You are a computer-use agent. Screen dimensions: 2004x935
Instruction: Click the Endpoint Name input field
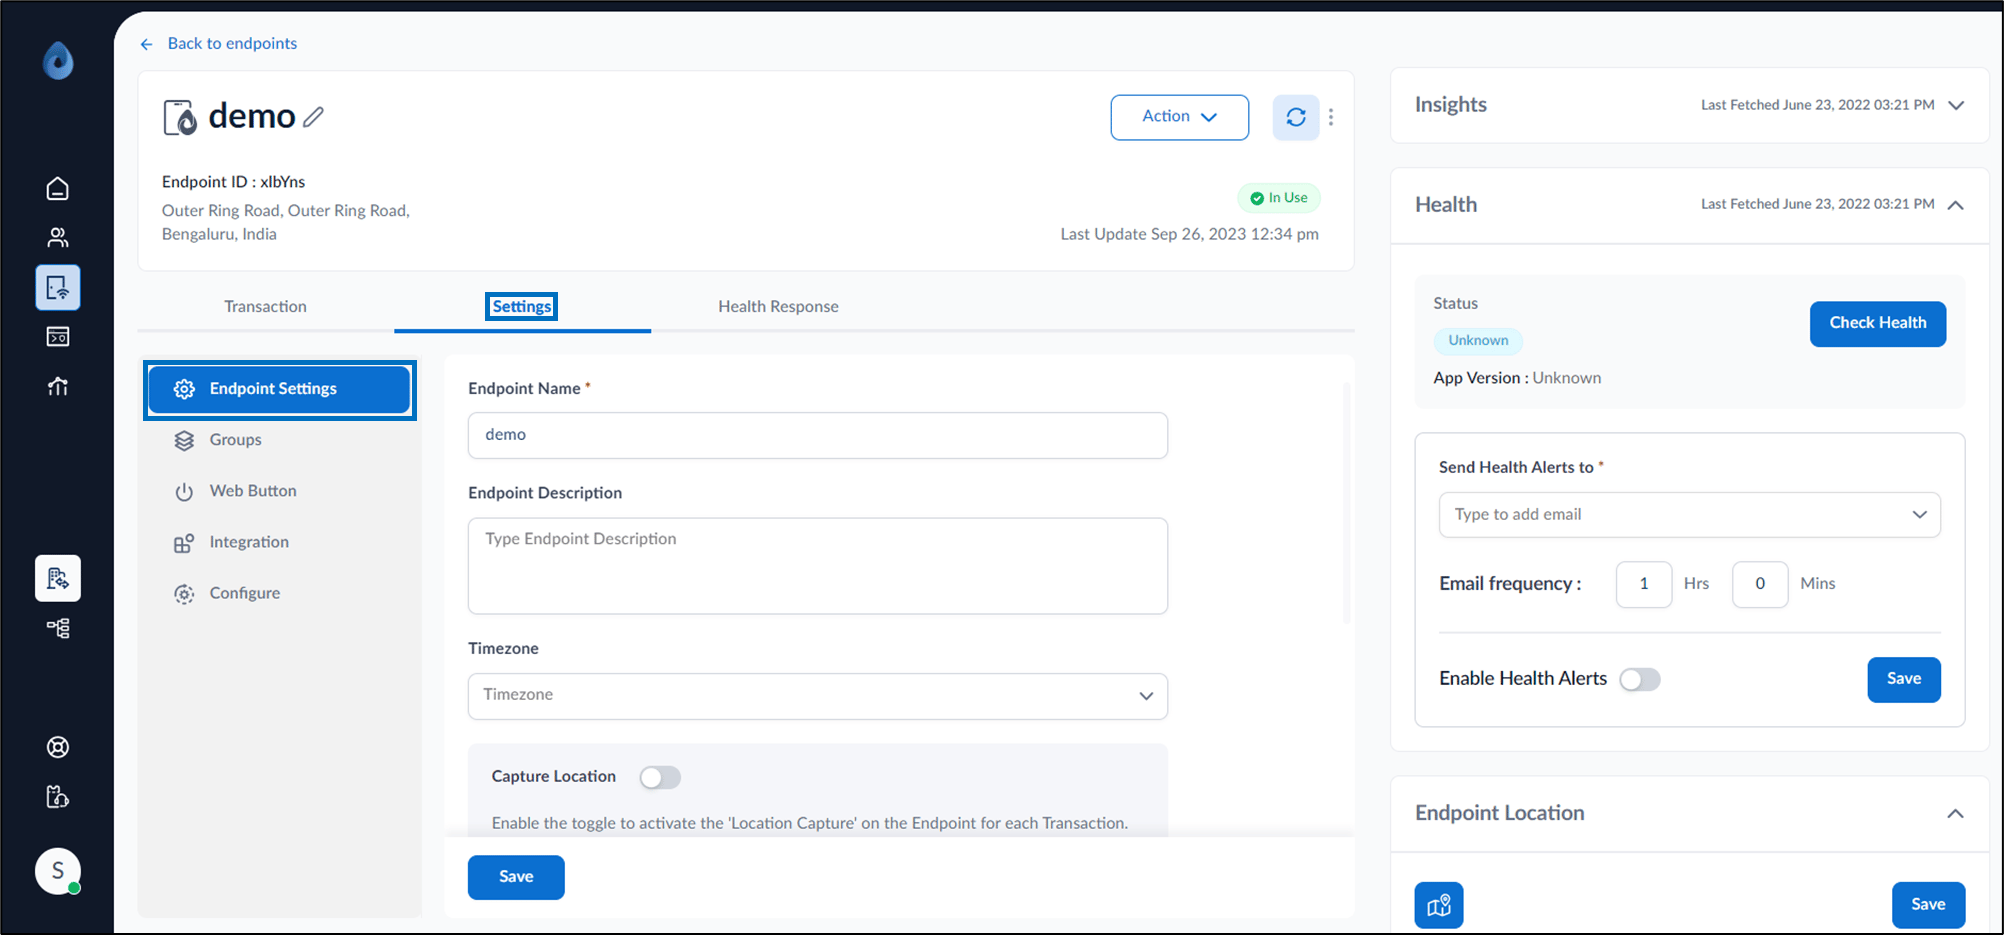click(x=818, y=435)
